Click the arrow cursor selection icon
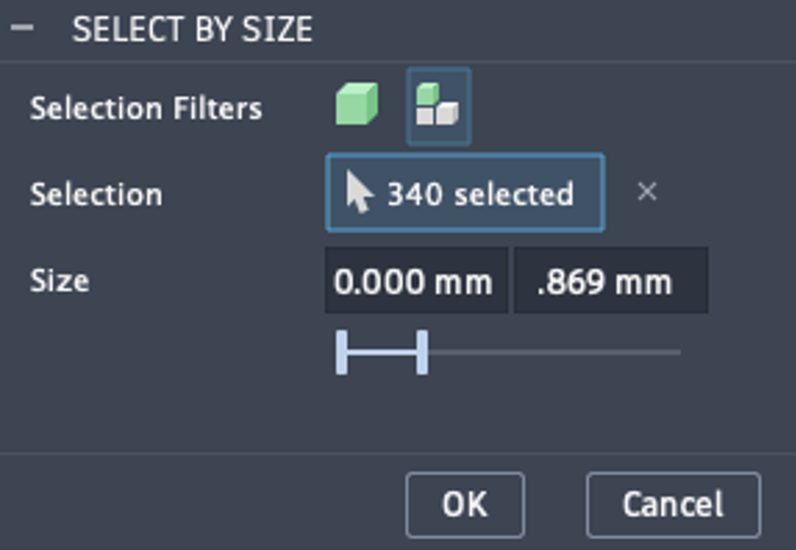The height and width of the screenshot is (550, 796). click(x=359, y=193)
